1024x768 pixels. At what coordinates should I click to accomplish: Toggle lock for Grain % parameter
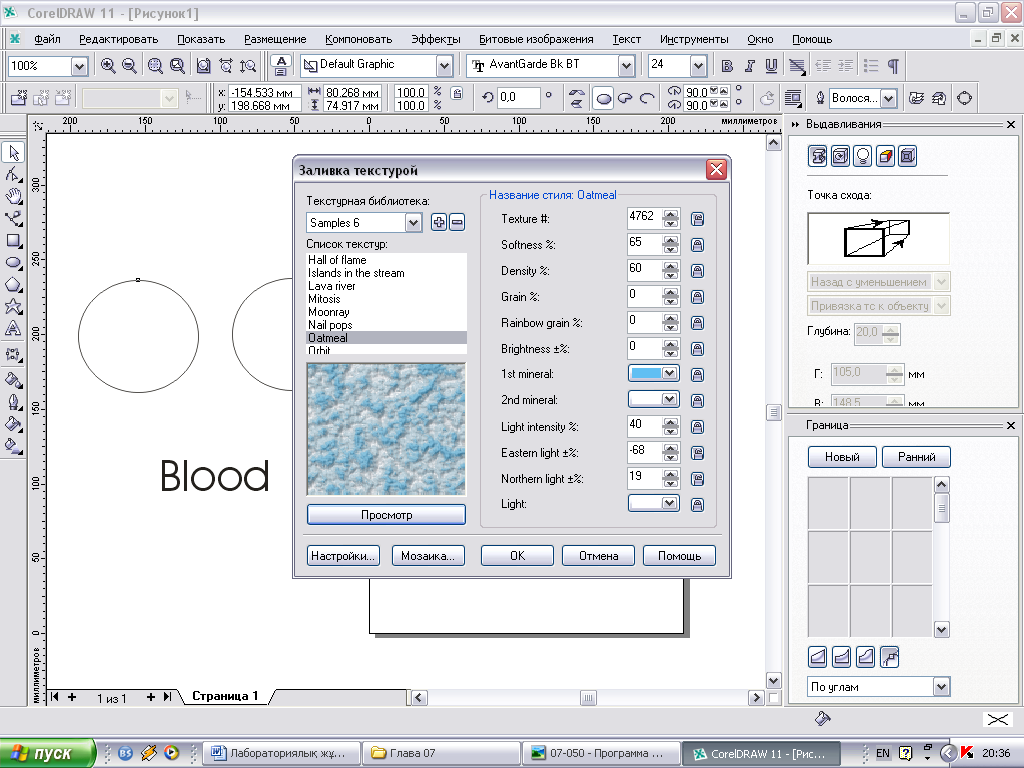pos(697,297)
